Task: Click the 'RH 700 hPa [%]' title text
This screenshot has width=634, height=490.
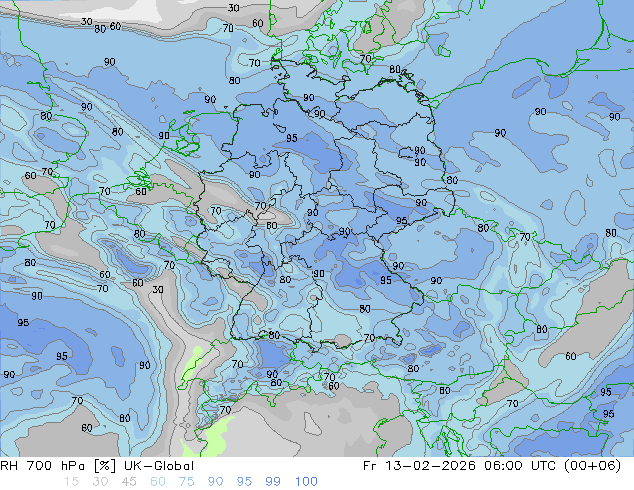Action: tap(58, 466)
